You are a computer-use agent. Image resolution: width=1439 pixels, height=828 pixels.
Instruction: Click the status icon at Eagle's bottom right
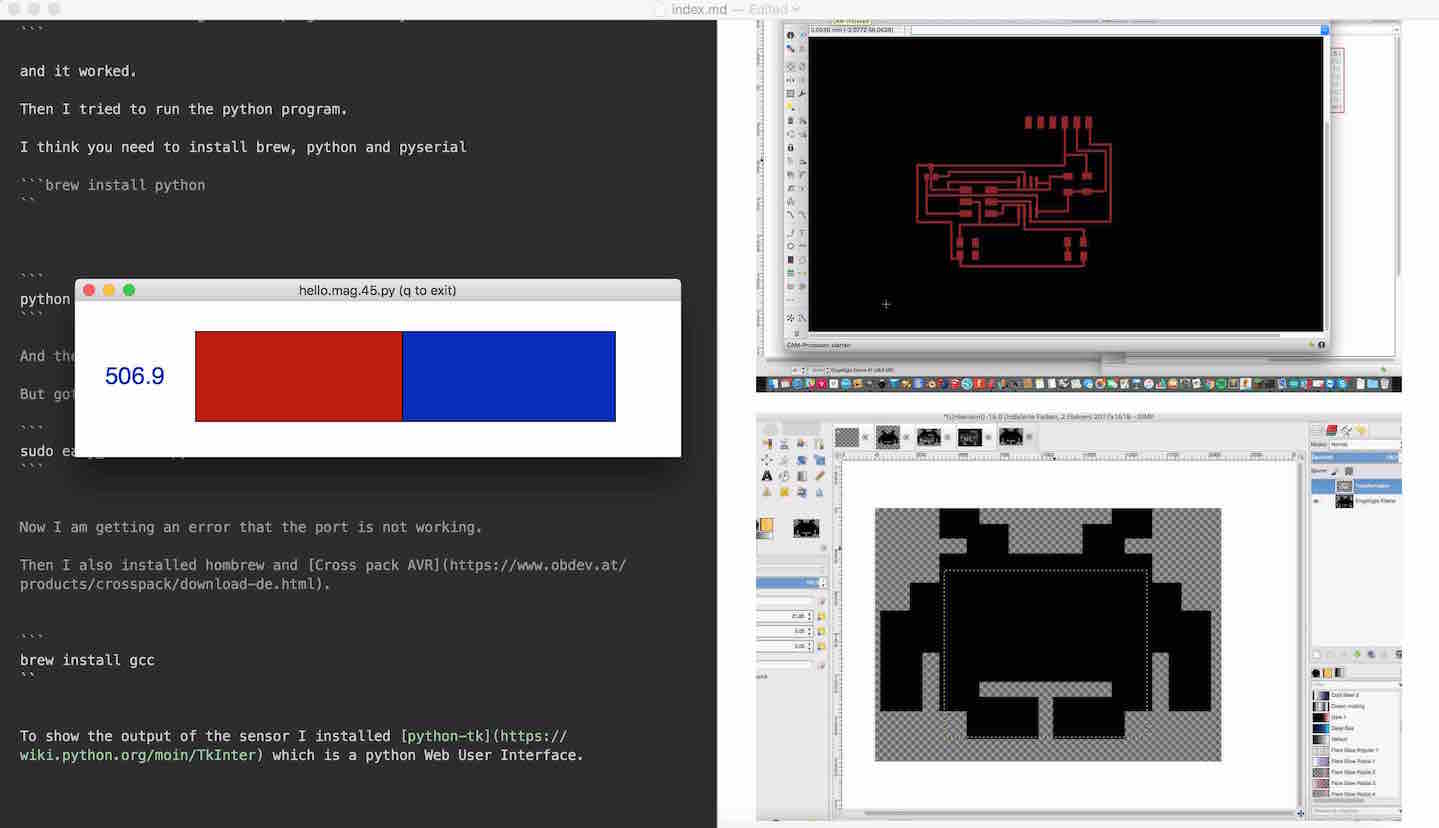coord(1321,345)
